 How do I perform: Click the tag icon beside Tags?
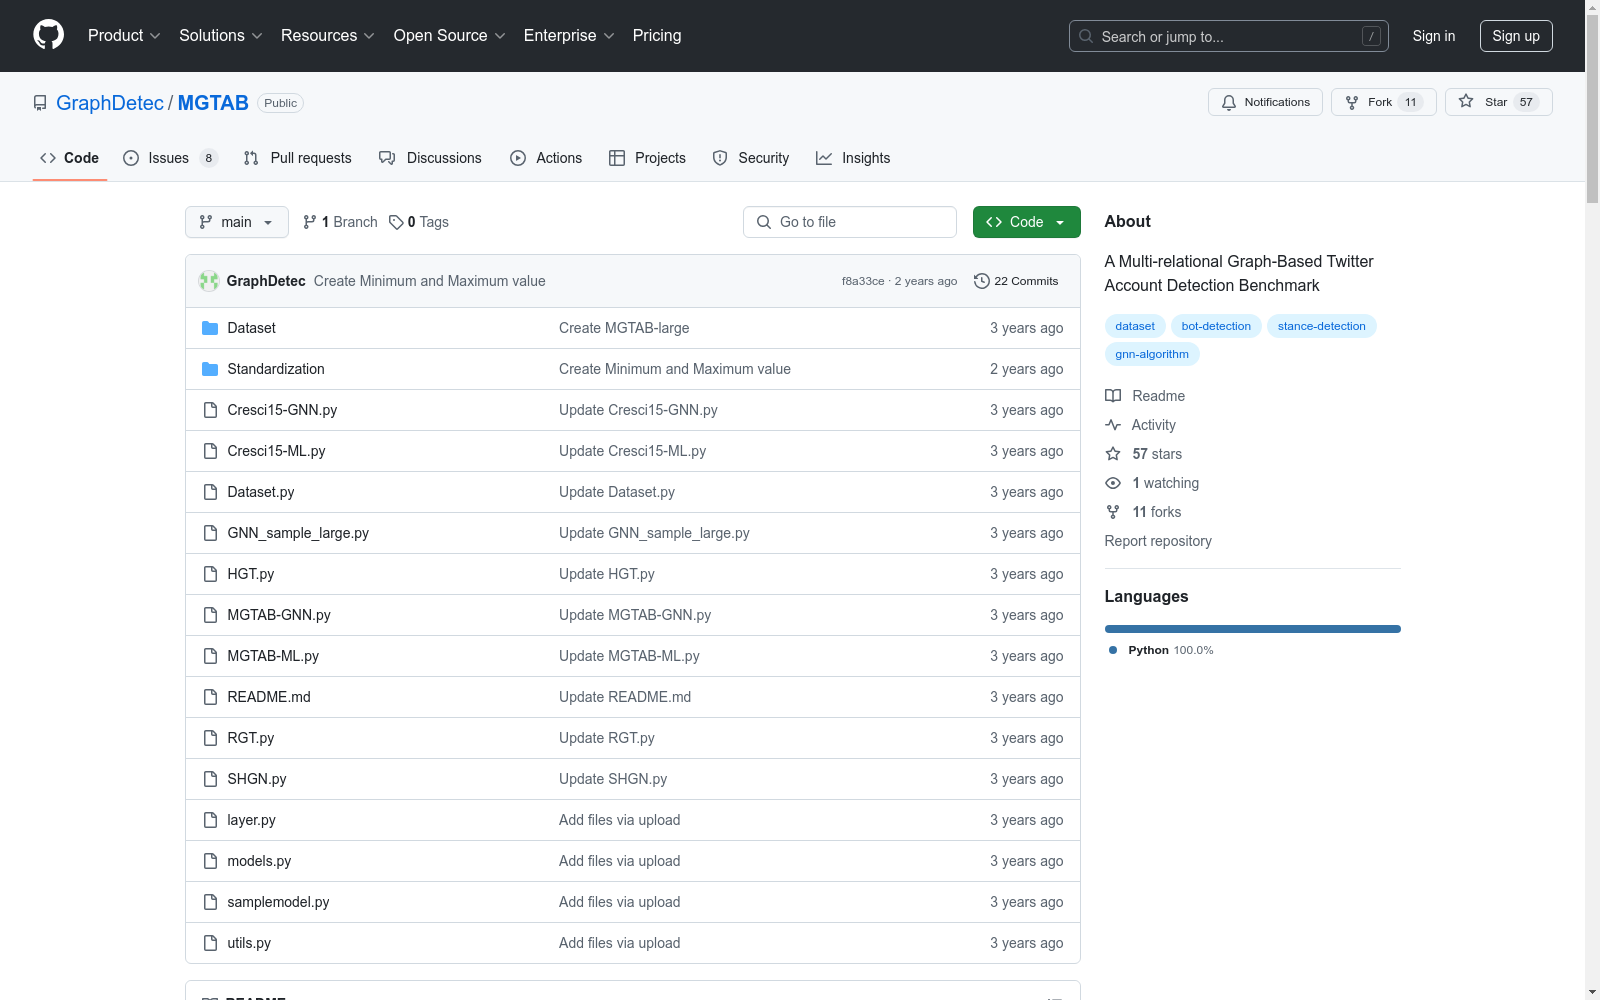click(396, 222)
